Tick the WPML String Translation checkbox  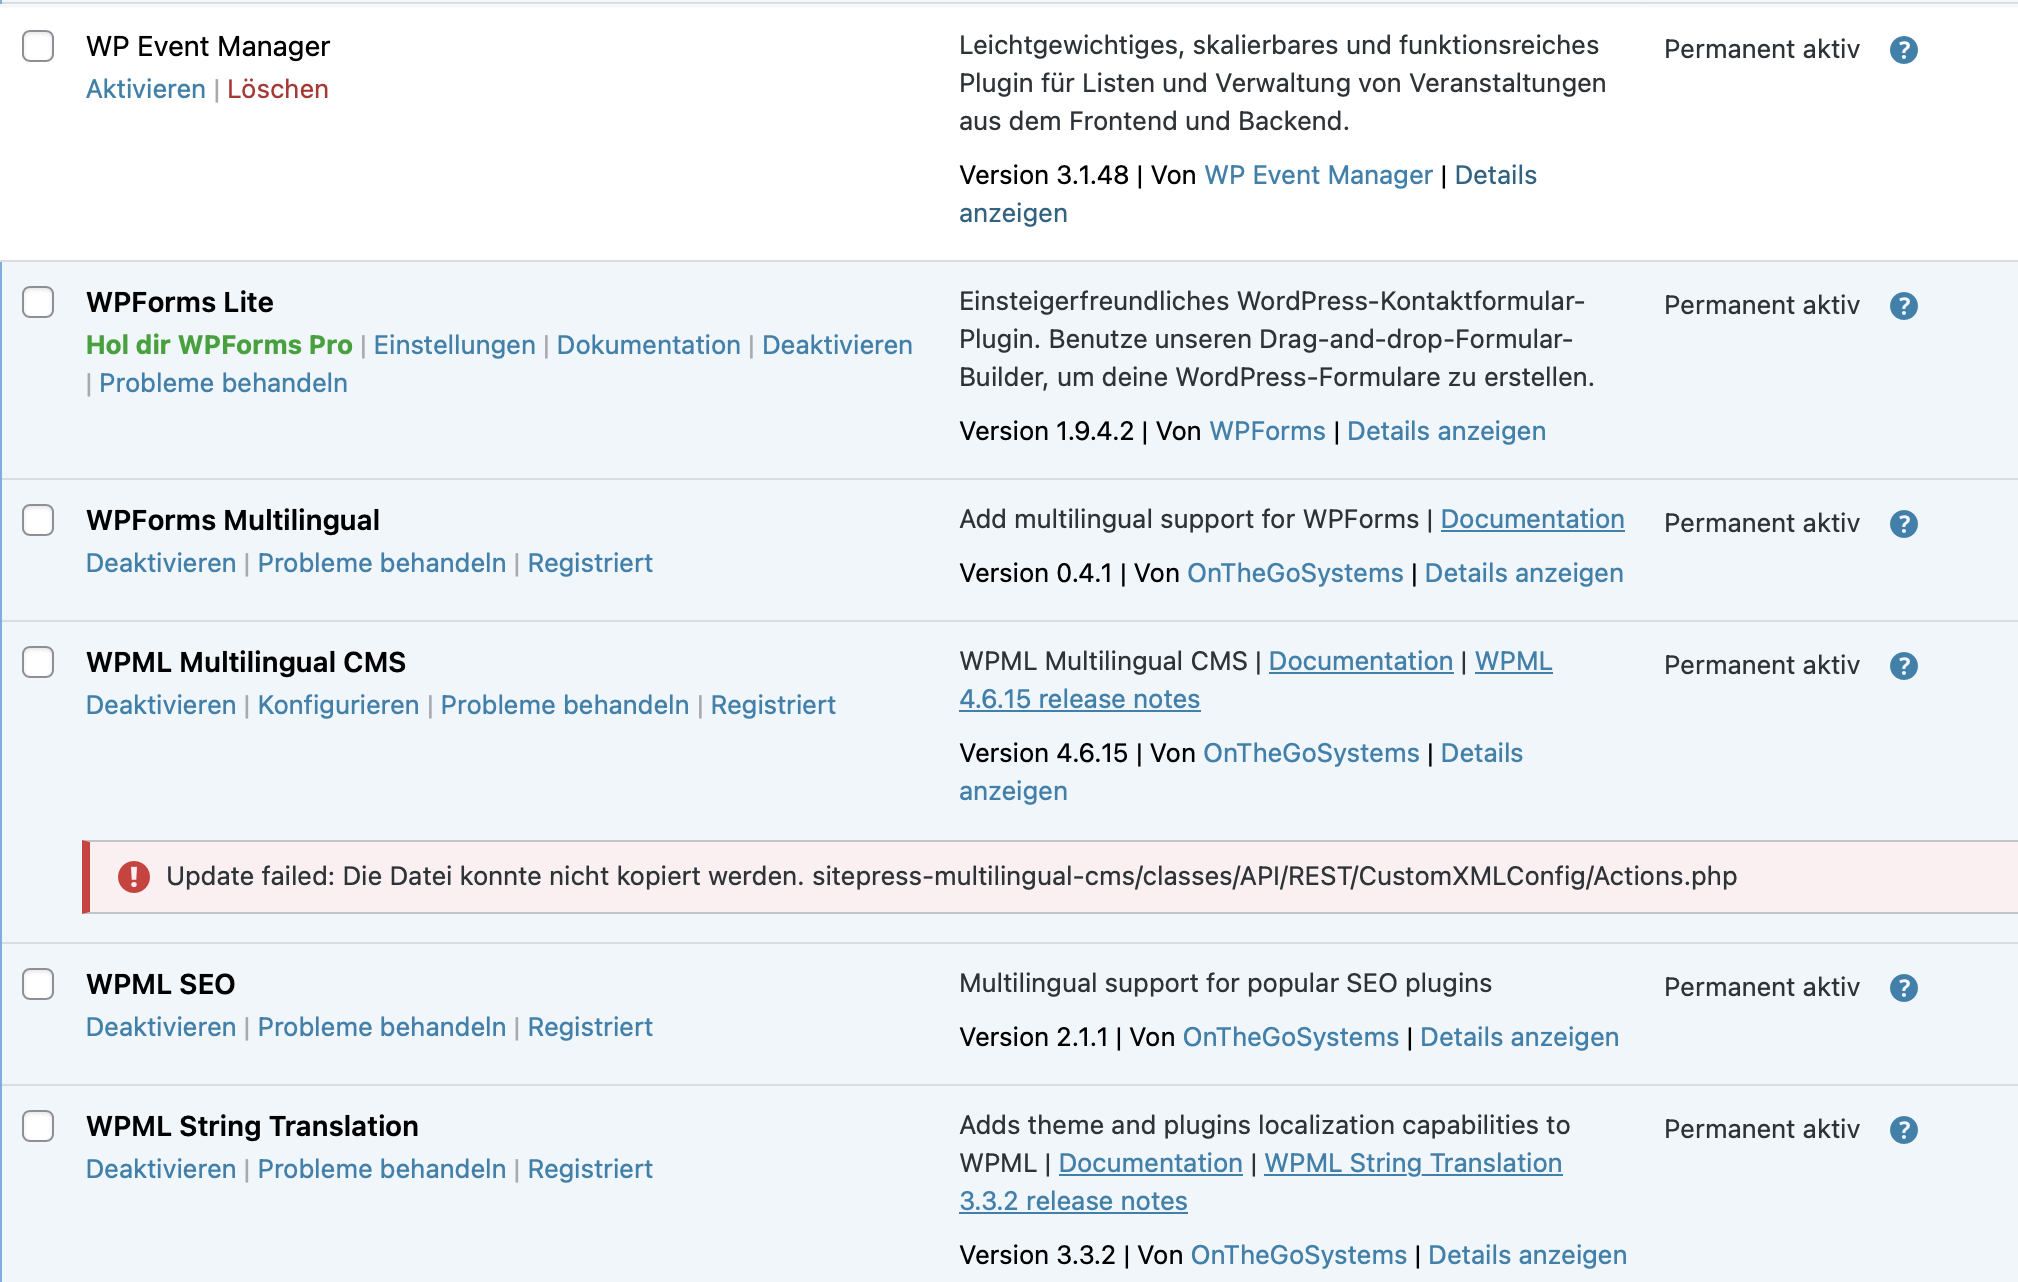(38, 1125)
